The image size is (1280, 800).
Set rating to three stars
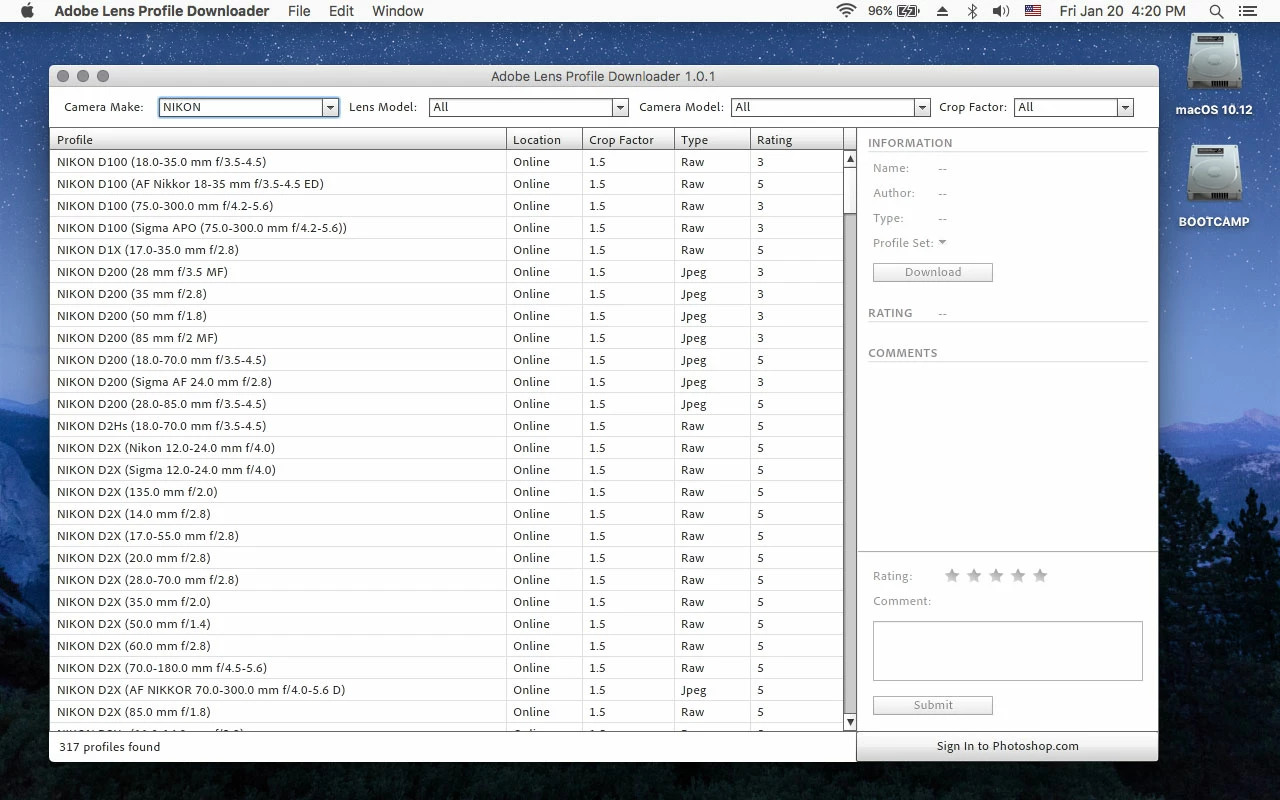pyautogui.click(x=996, y=575)
